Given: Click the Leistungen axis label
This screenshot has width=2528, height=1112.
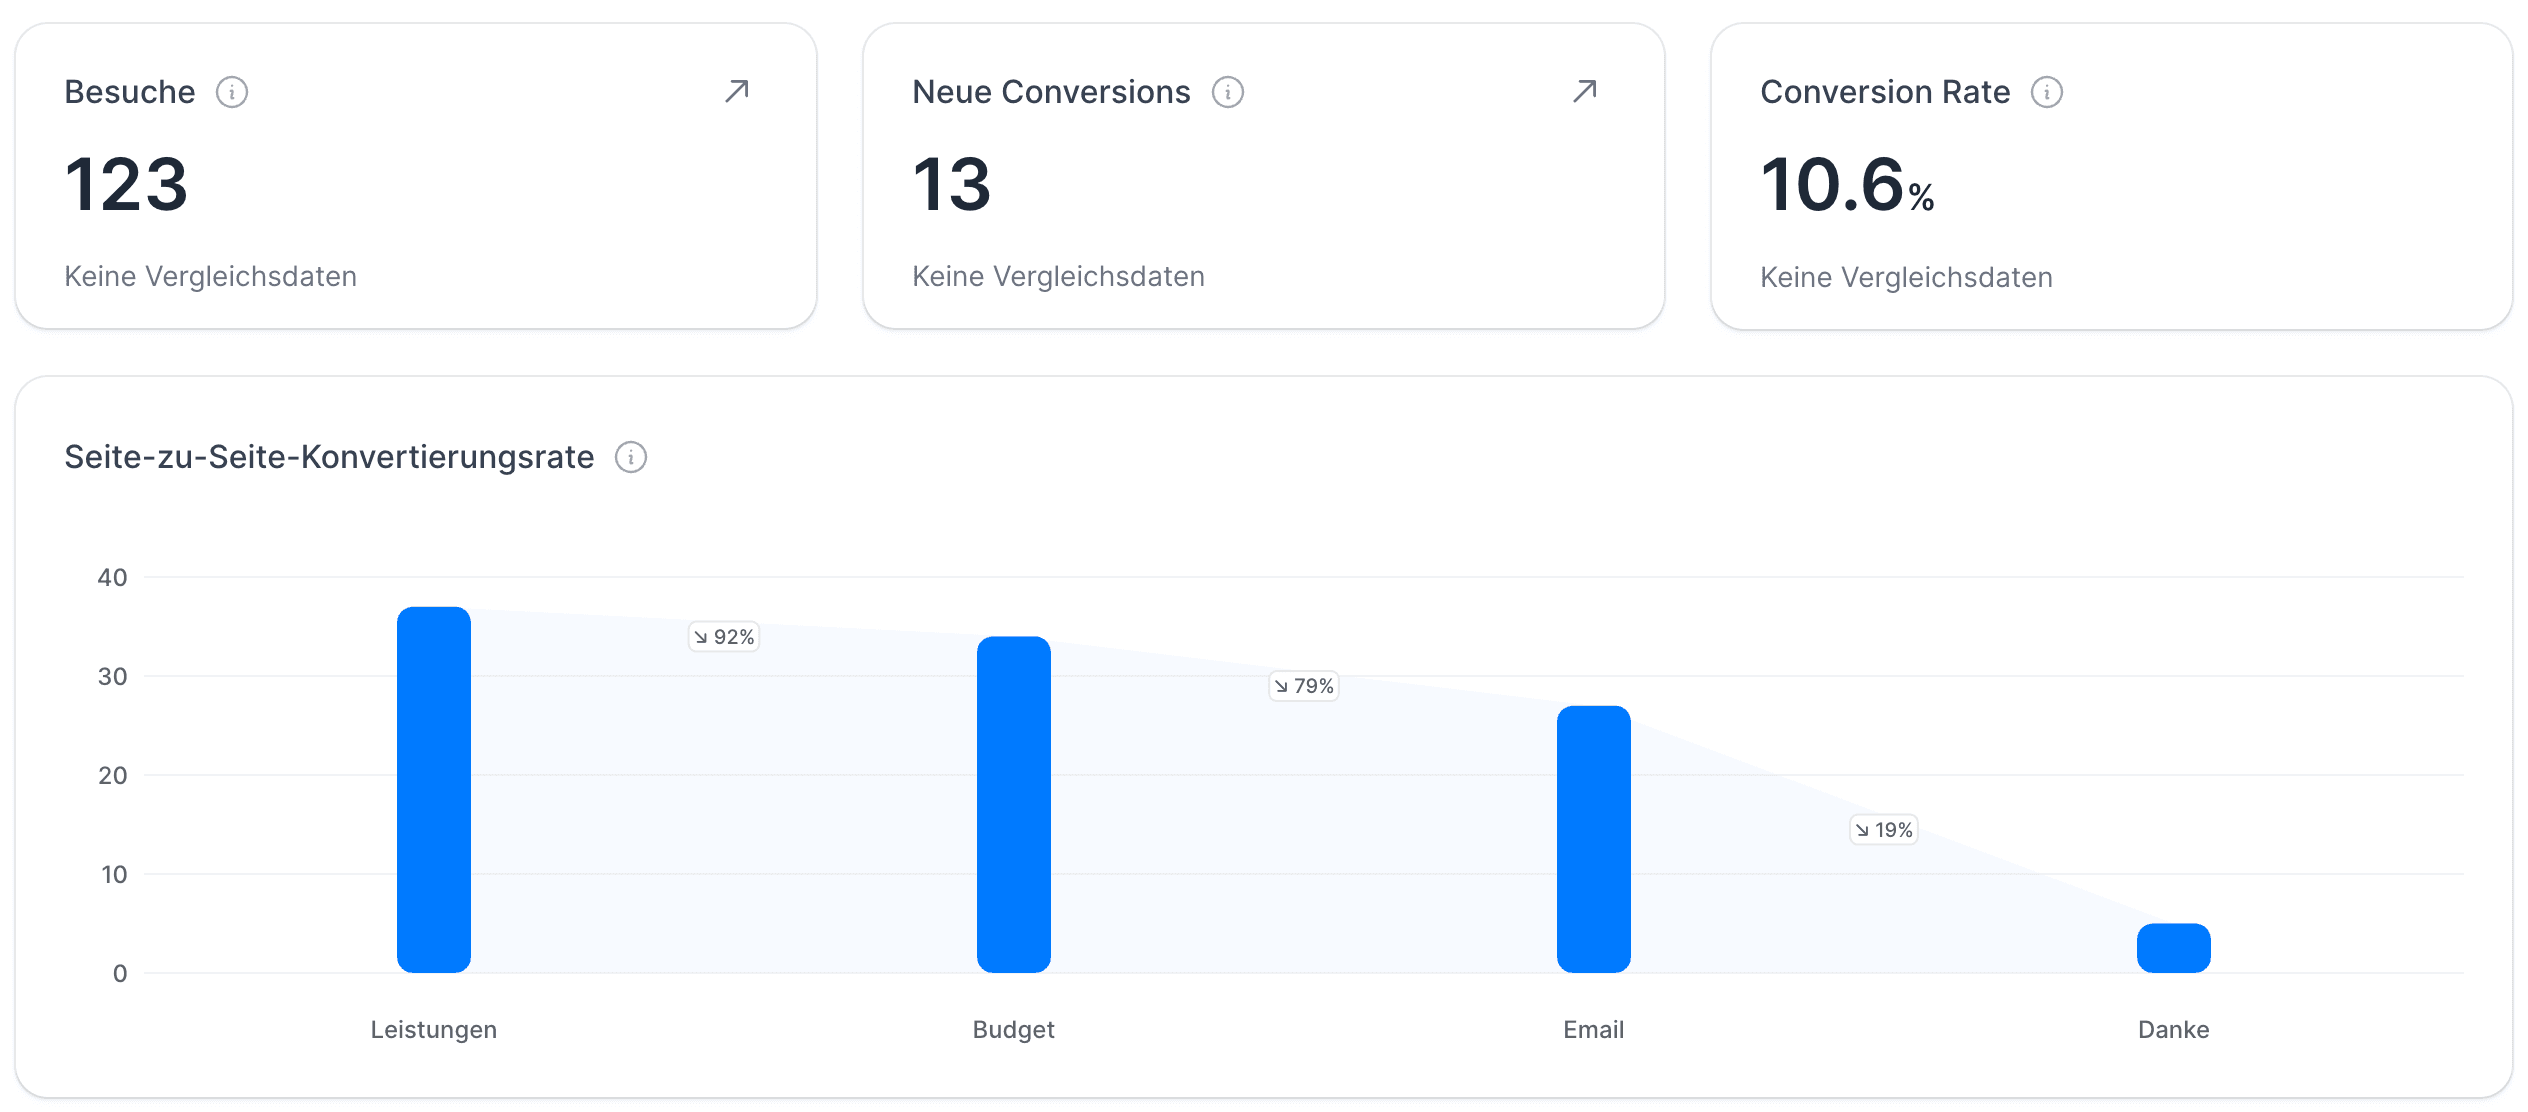Looking at the screenshot, I should point(433,1029).
